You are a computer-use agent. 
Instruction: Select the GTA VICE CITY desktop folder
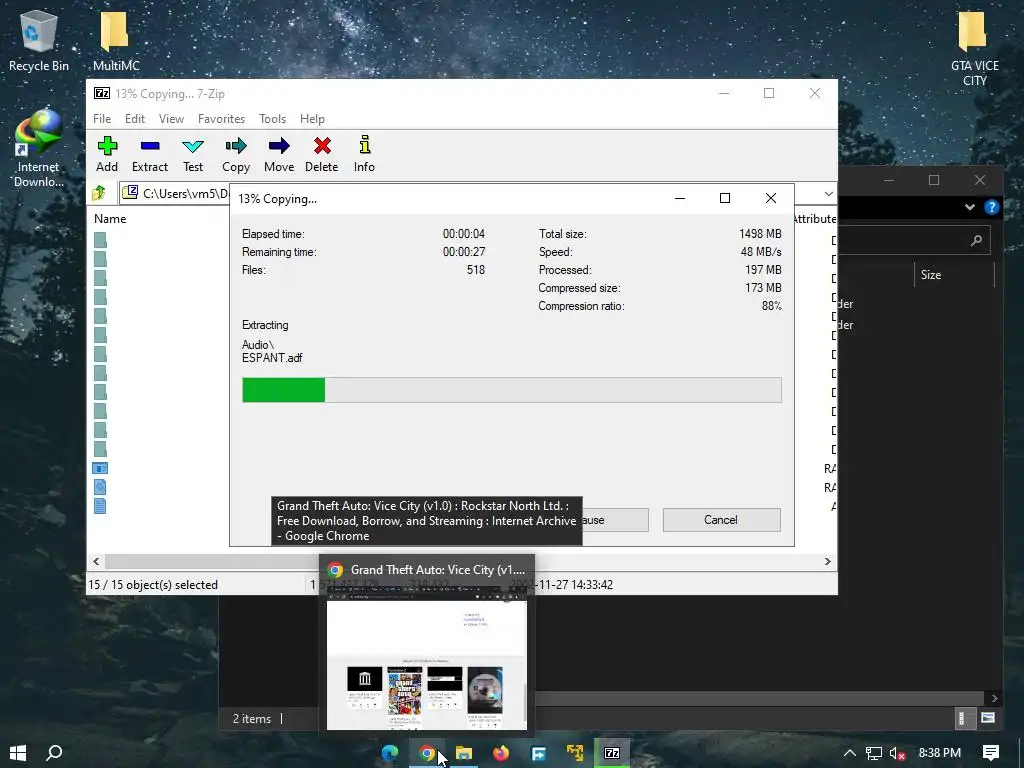[x=974, y=49]
